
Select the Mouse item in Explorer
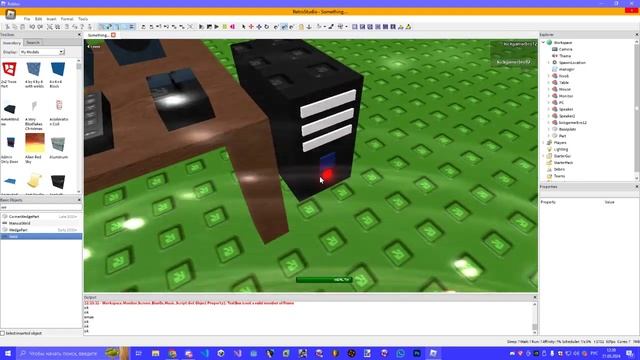[x=565, y=89]
